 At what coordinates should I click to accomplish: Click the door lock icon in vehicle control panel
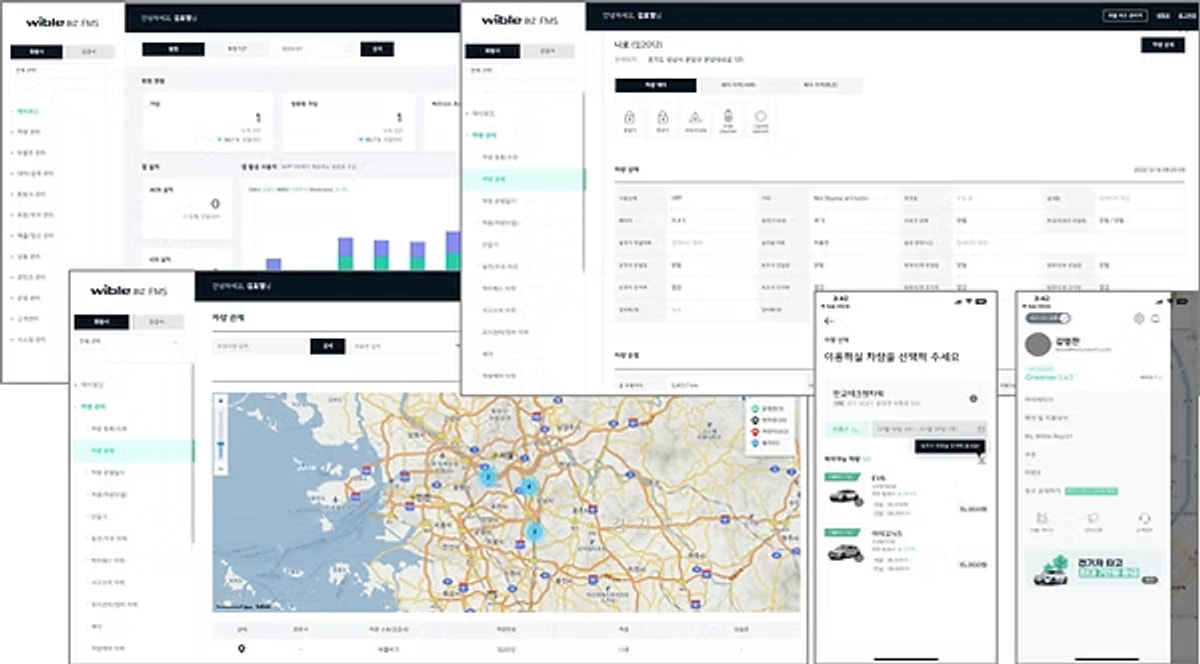[629, 117]
